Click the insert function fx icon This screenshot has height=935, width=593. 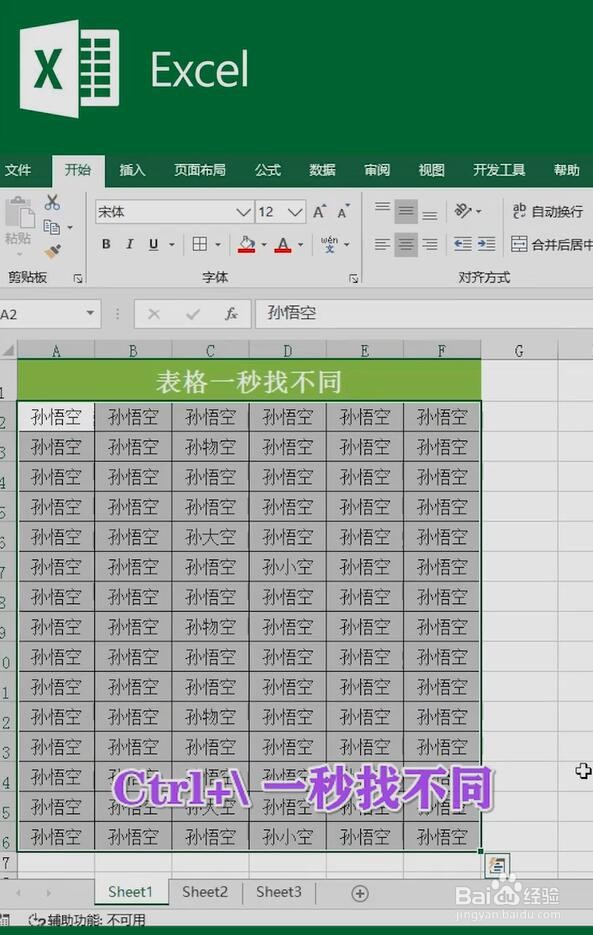tap(231, 314)
